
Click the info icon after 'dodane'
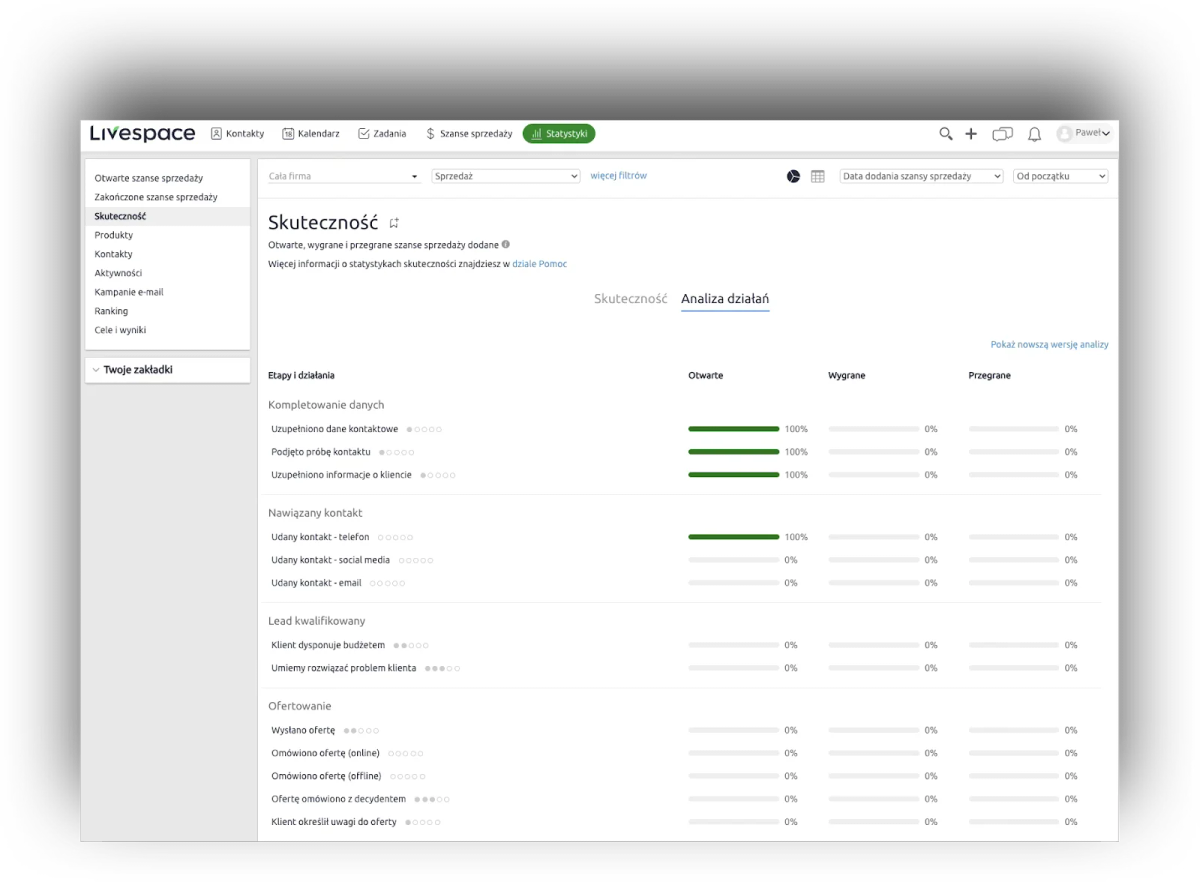[506, 244]
